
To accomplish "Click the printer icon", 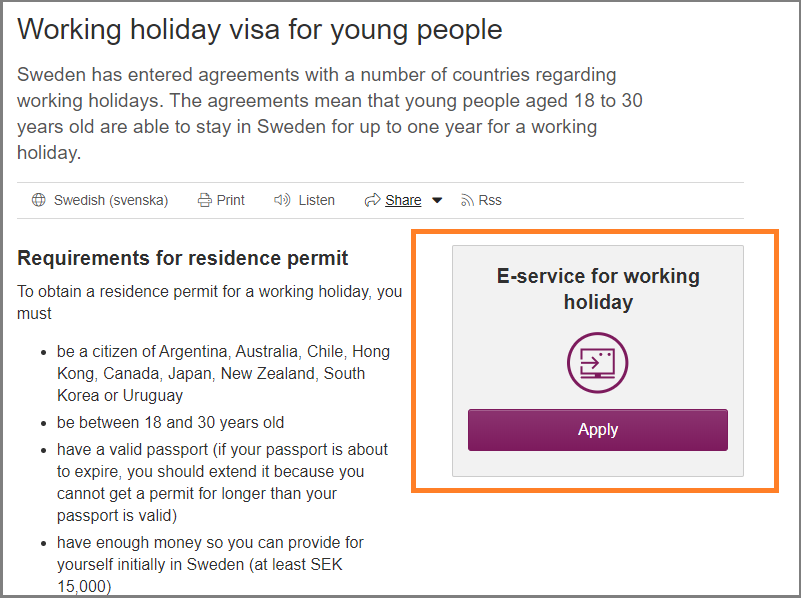I will pyautogui.click(x=204, y=200).
